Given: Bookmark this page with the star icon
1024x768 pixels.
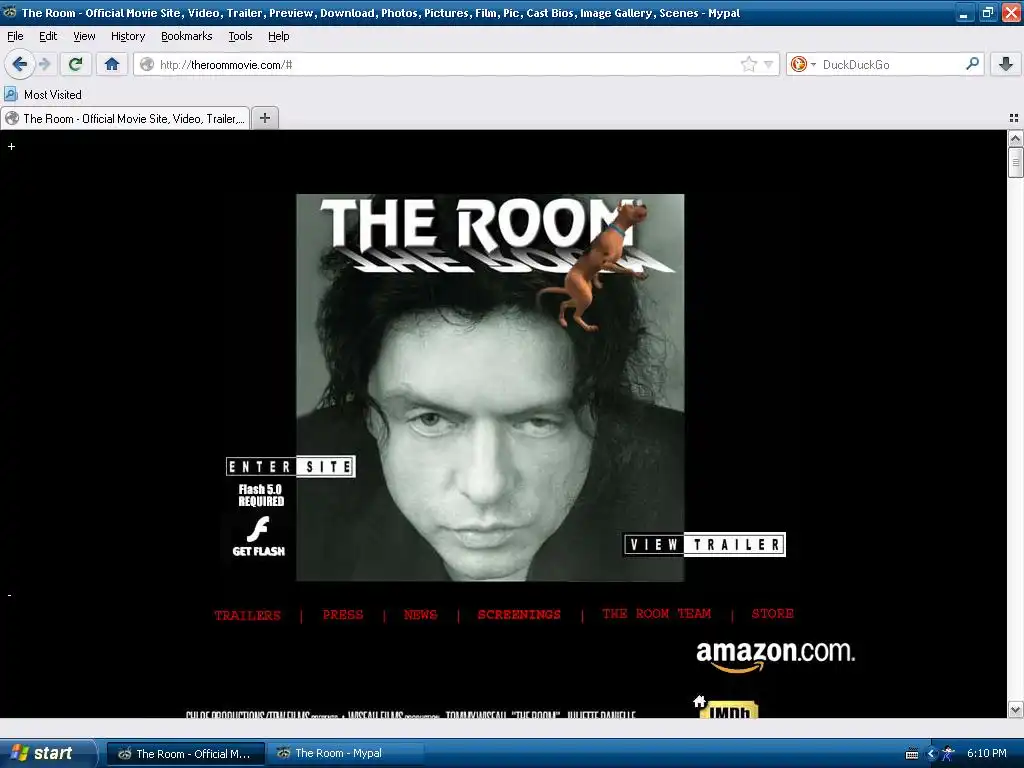Looking at the screenshot, I should click(748, 64).
